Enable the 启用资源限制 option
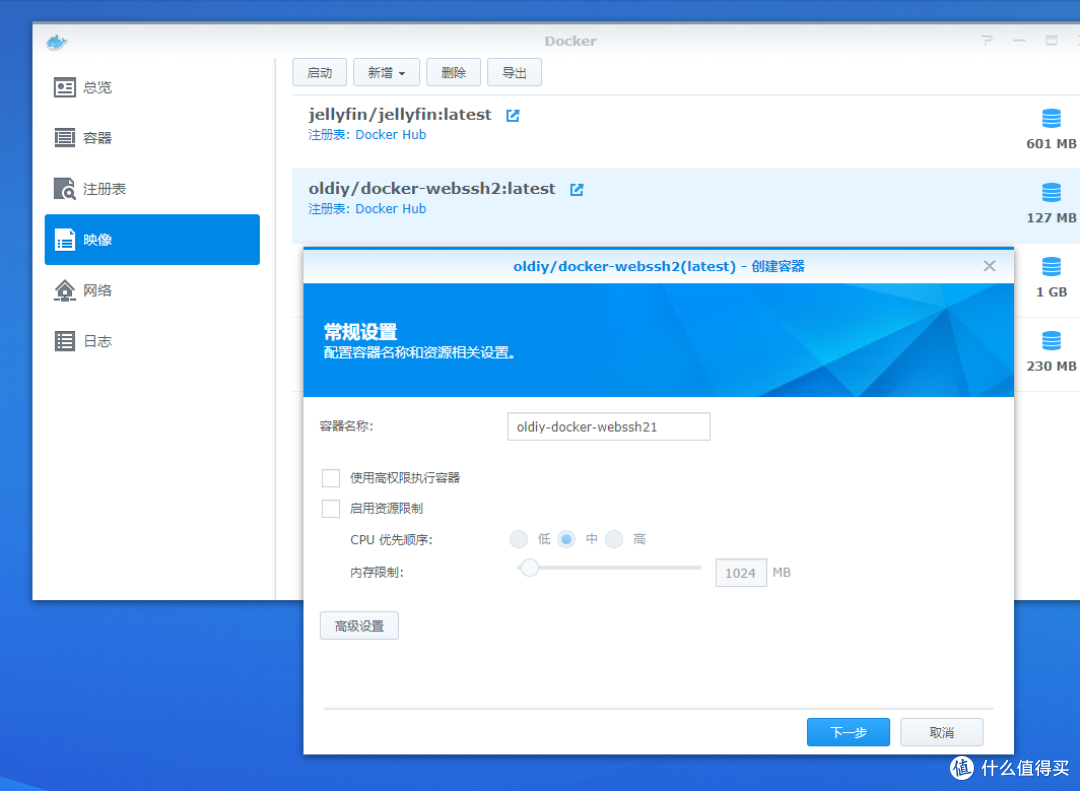 [x=330, y=508]
